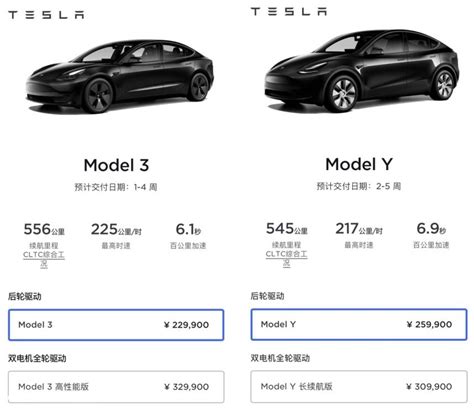The image size is (474, 413).
Task: Click the Tesla logo above Model Y
Action: (289, 12)
